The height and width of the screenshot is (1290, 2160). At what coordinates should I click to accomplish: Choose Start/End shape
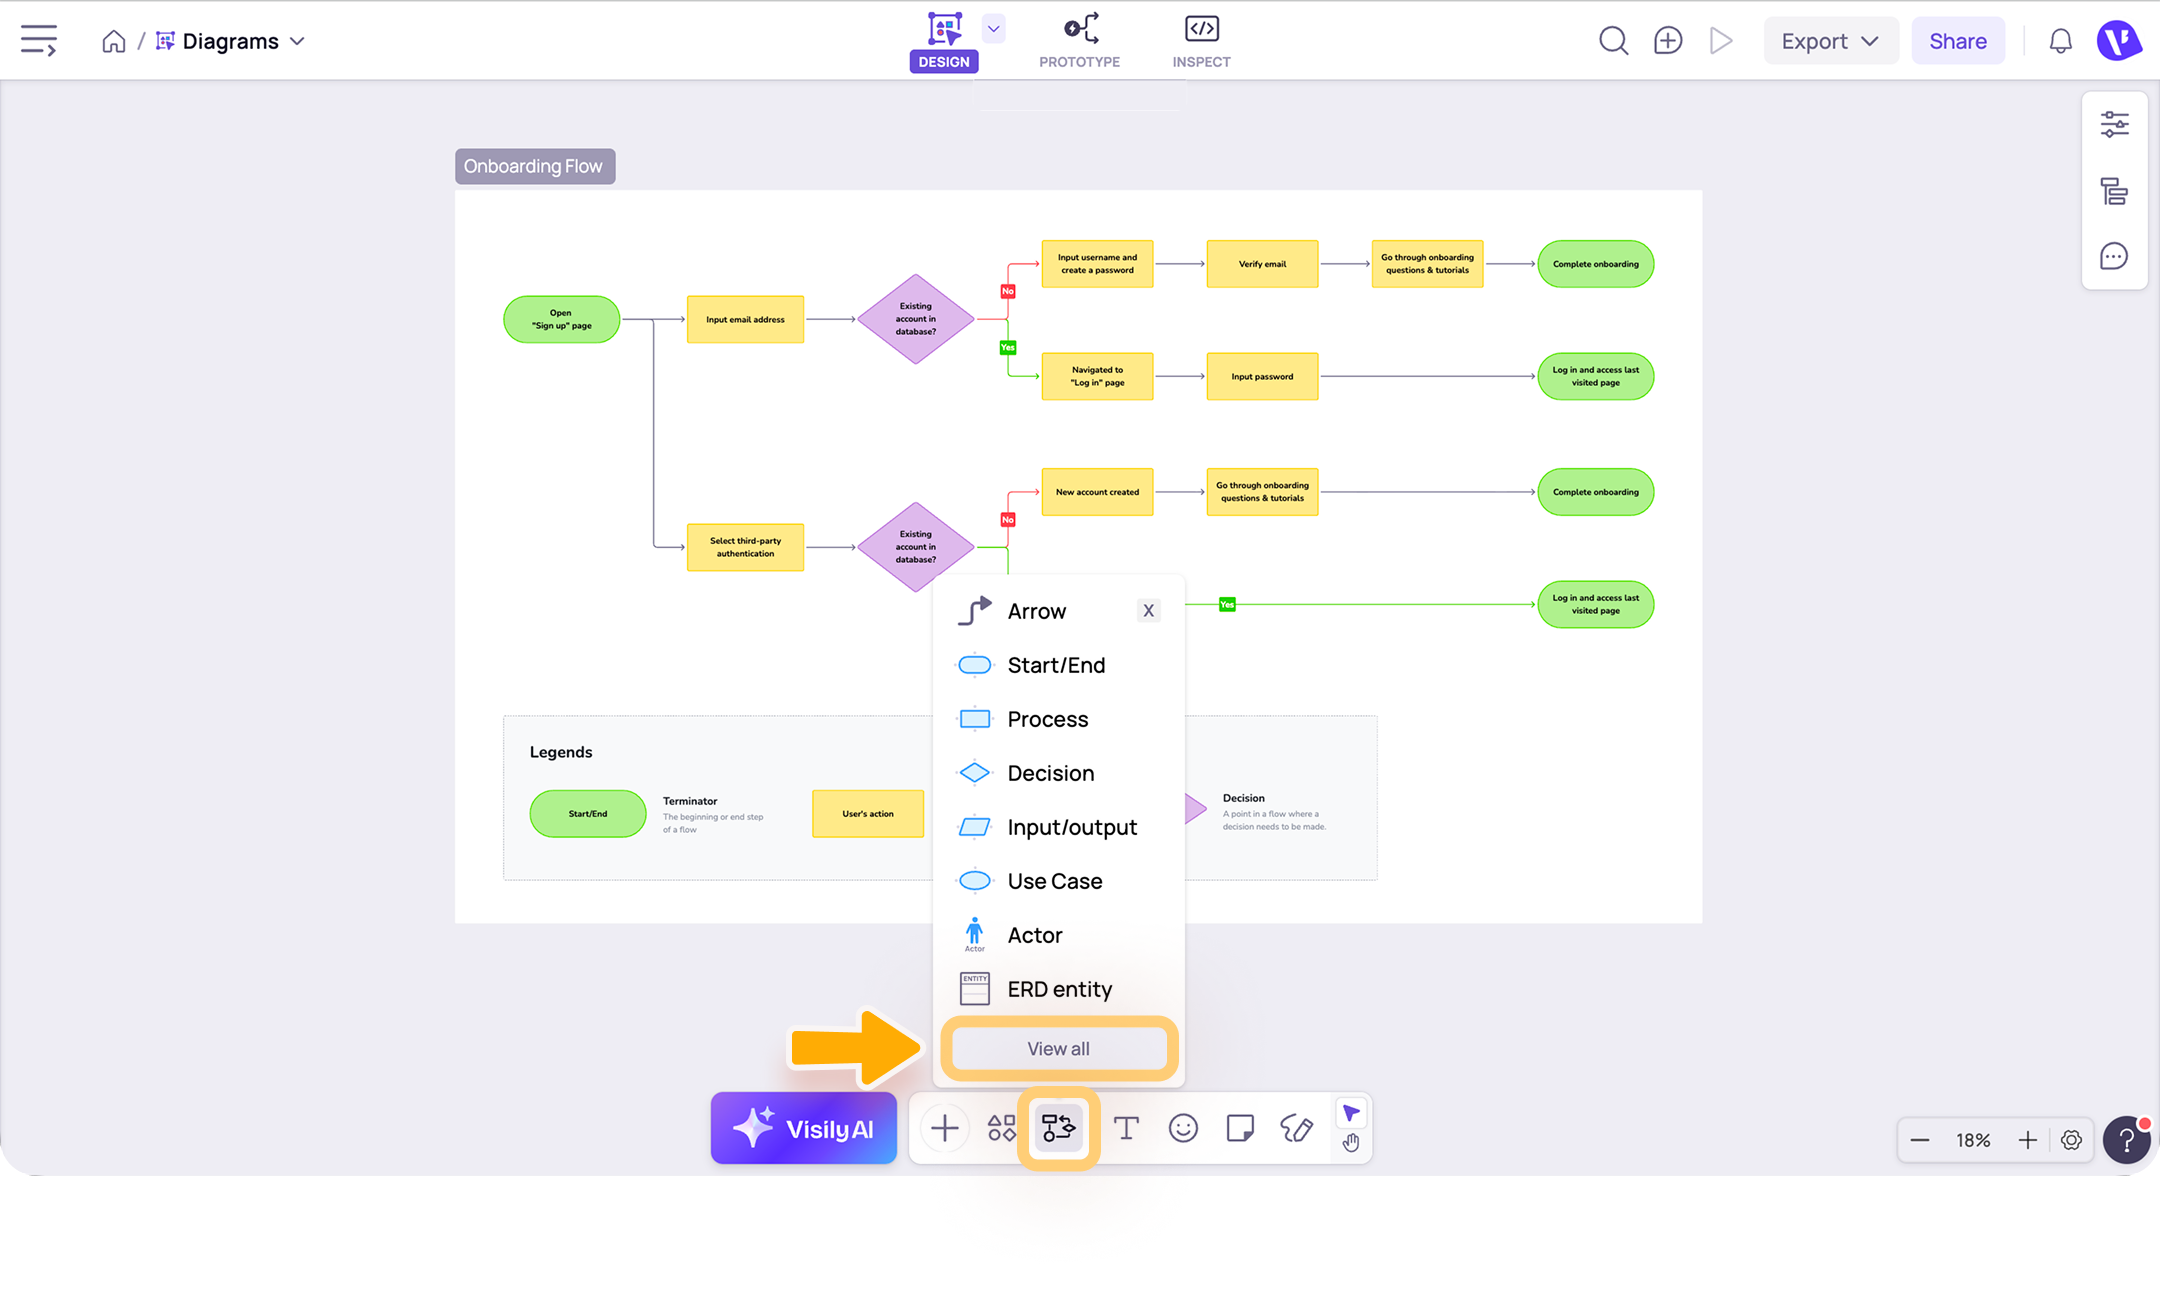pos(1058,665)
